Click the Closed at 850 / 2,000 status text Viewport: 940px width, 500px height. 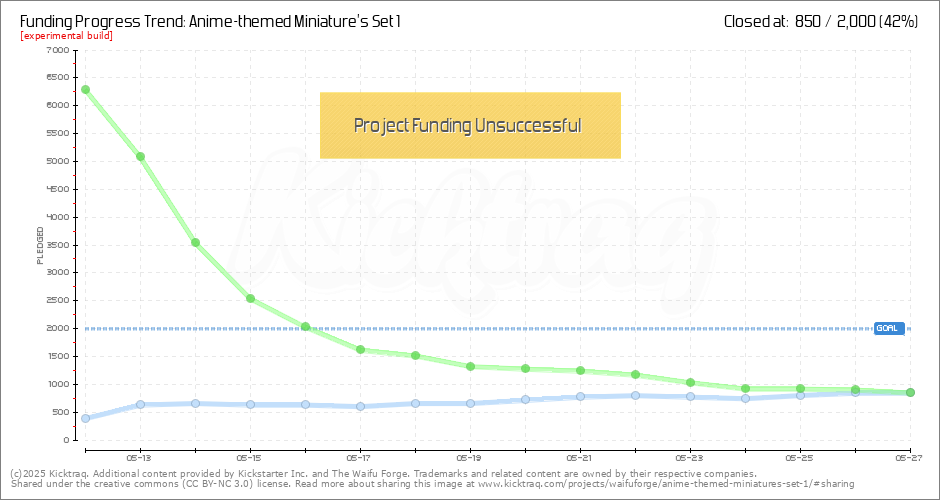coord(820,20)
